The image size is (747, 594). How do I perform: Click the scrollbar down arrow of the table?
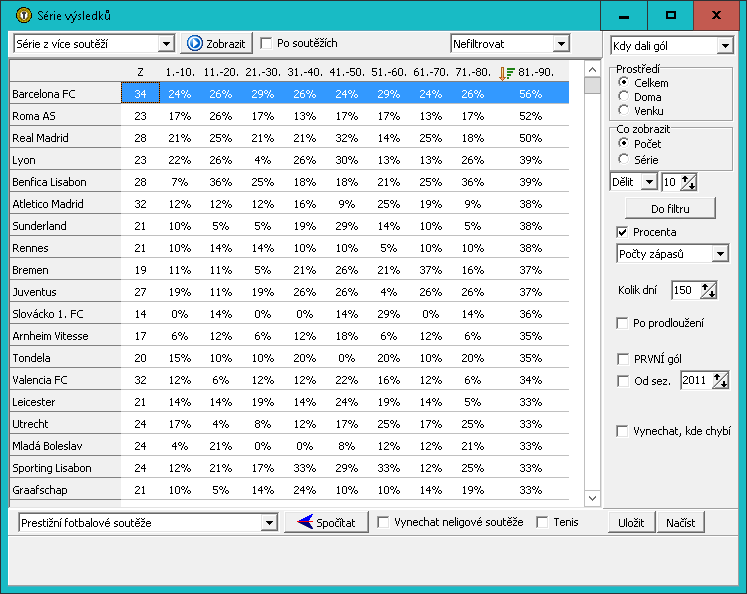[592, 498]
